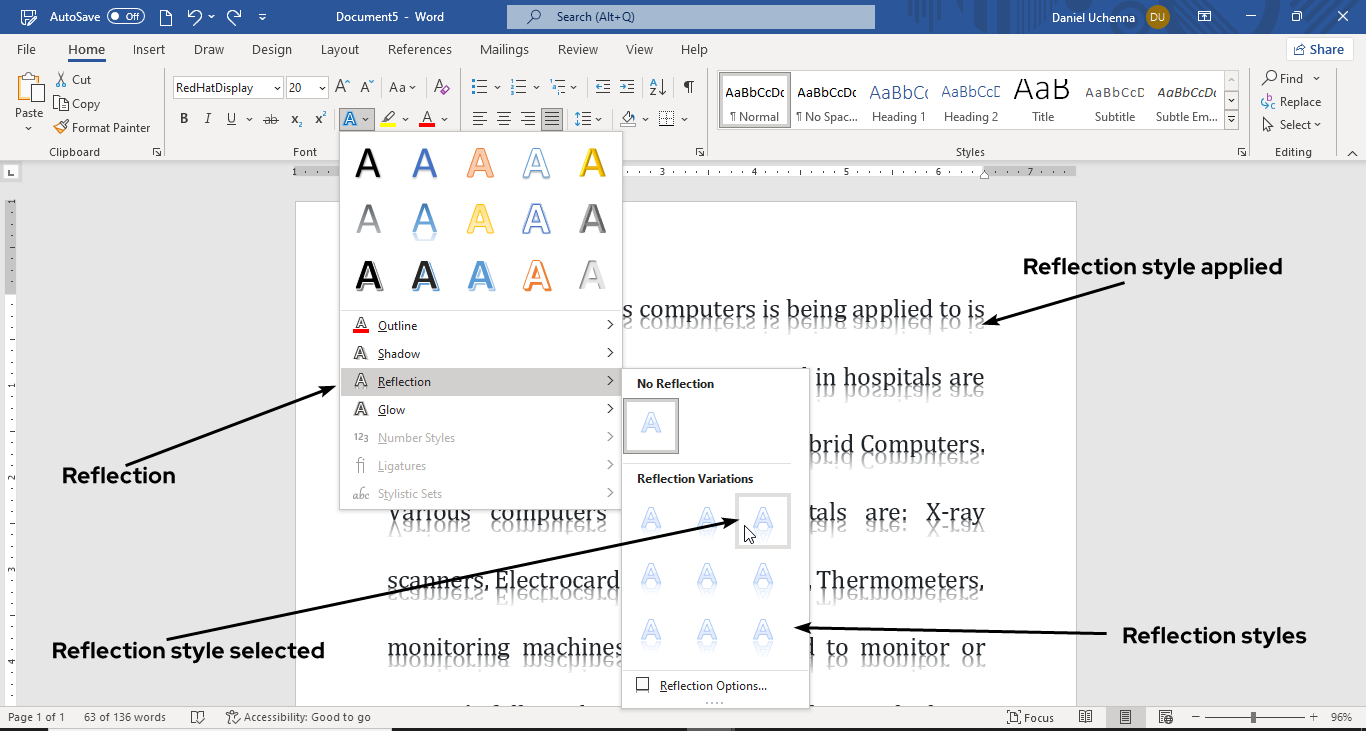Click the Share button

1318,50
